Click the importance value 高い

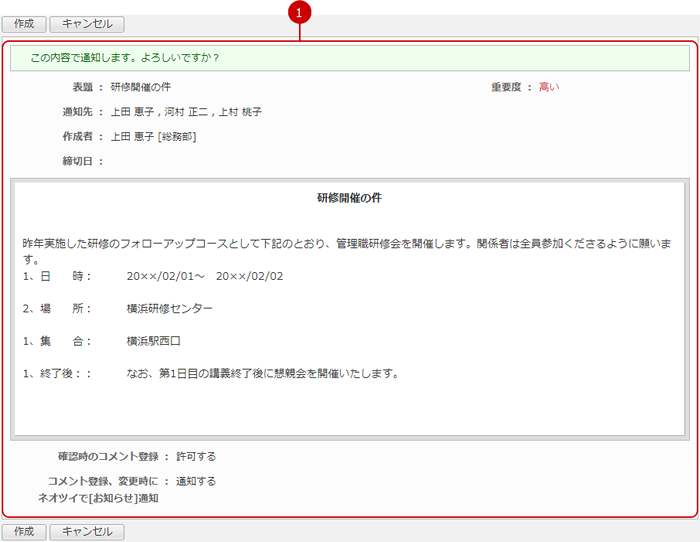tap(549, 87)
